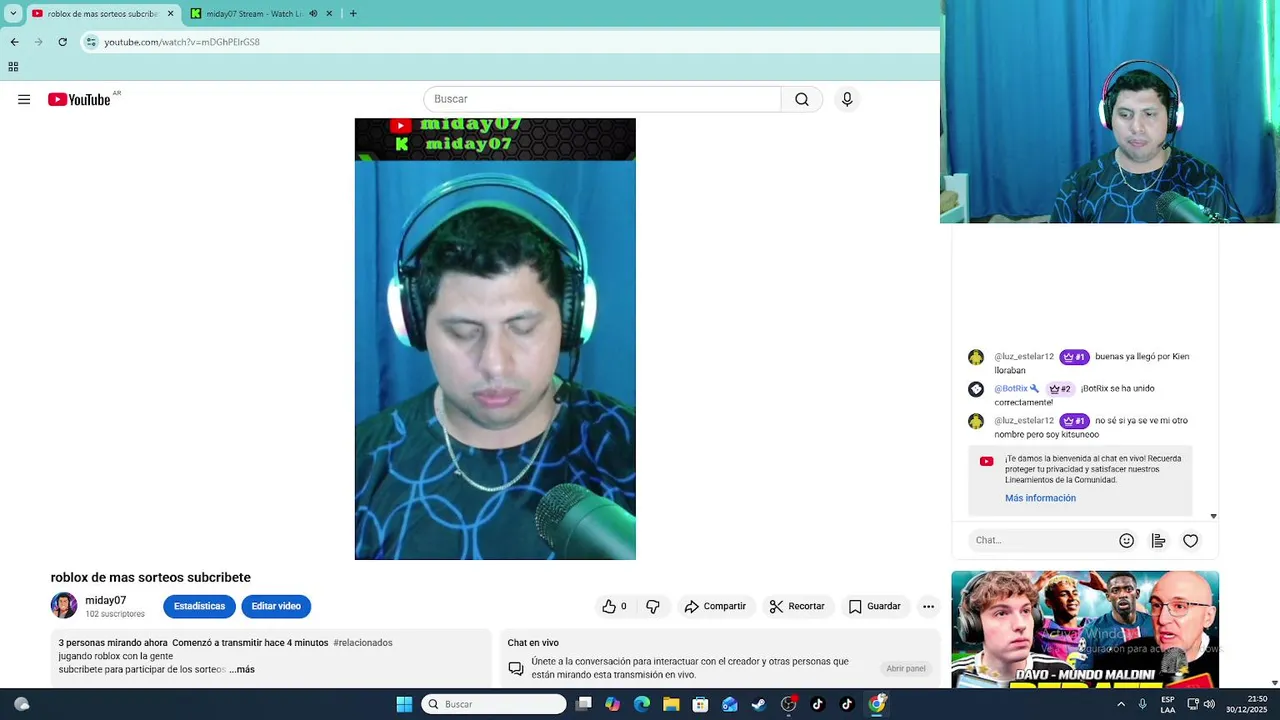
Task: Expand video description with …más
Action: click(242, 670)
